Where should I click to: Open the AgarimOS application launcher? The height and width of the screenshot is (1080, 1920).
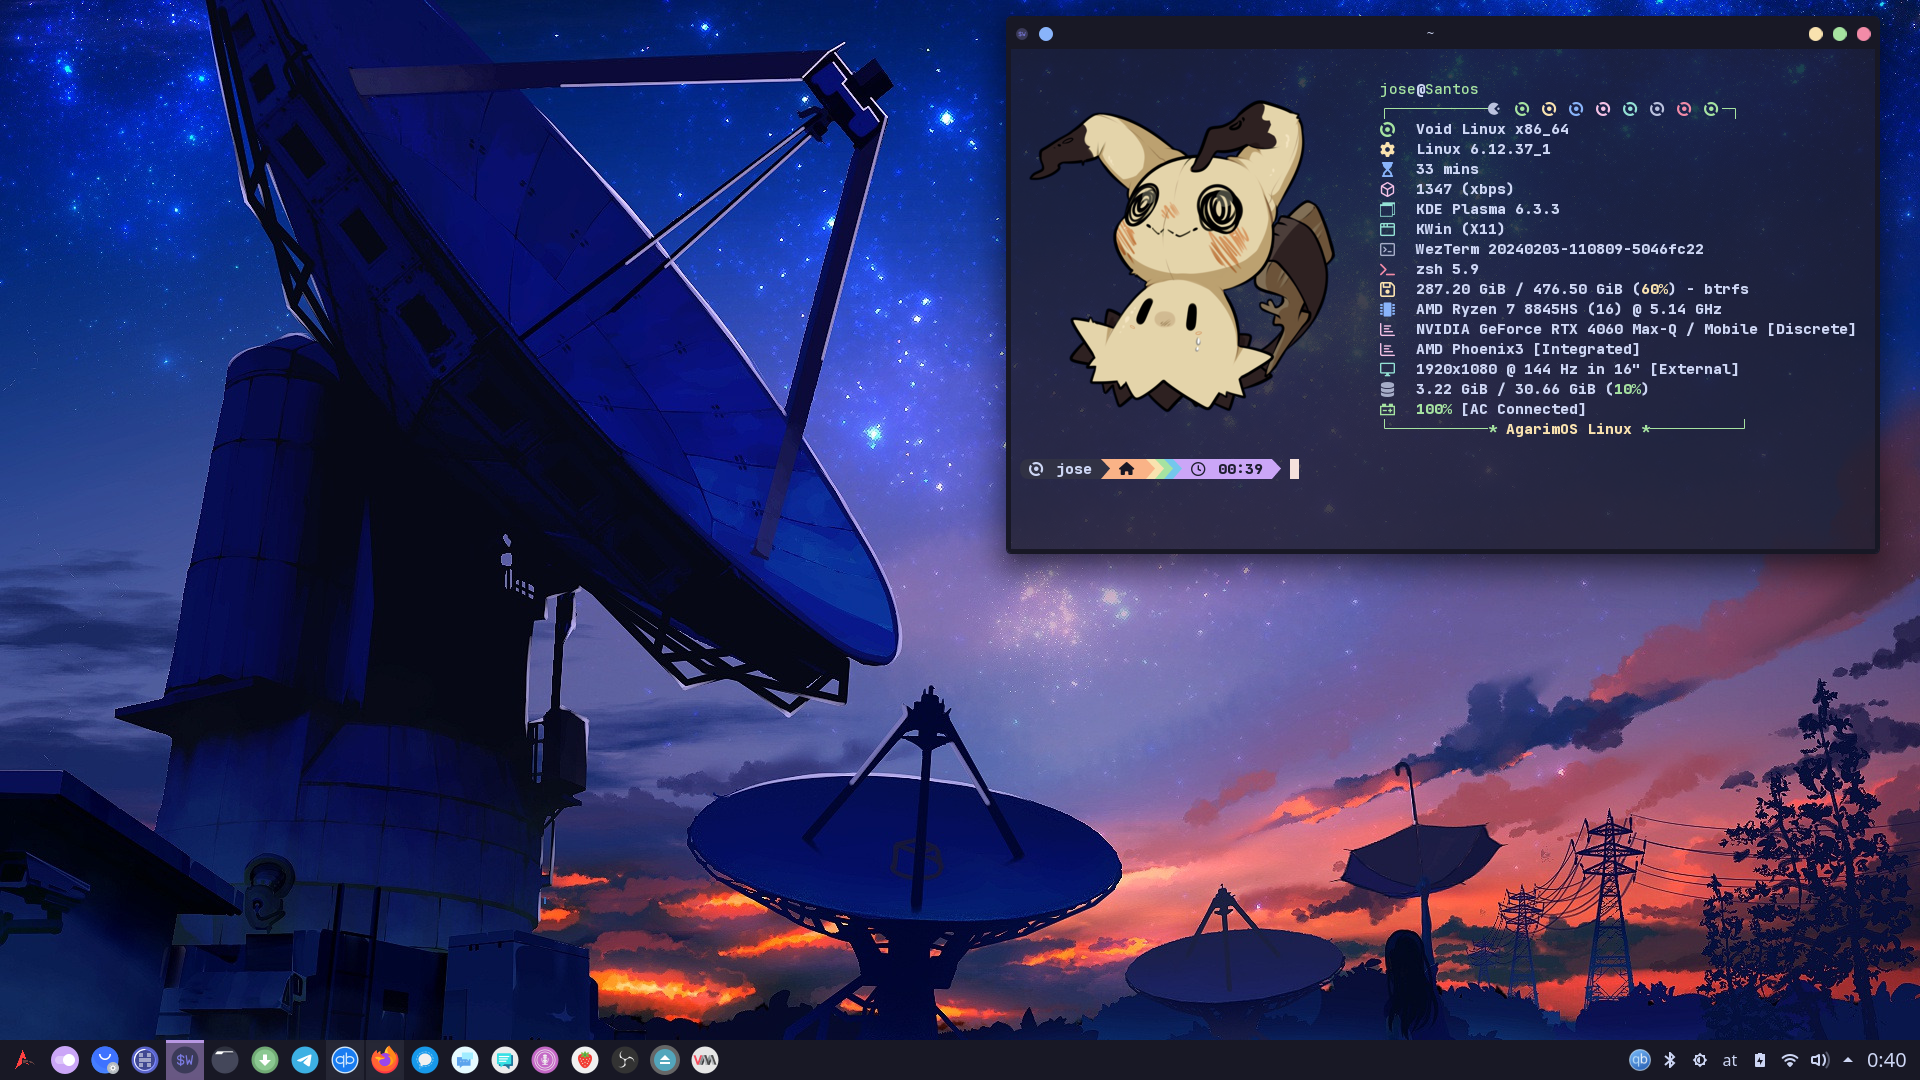(24, 1060)
